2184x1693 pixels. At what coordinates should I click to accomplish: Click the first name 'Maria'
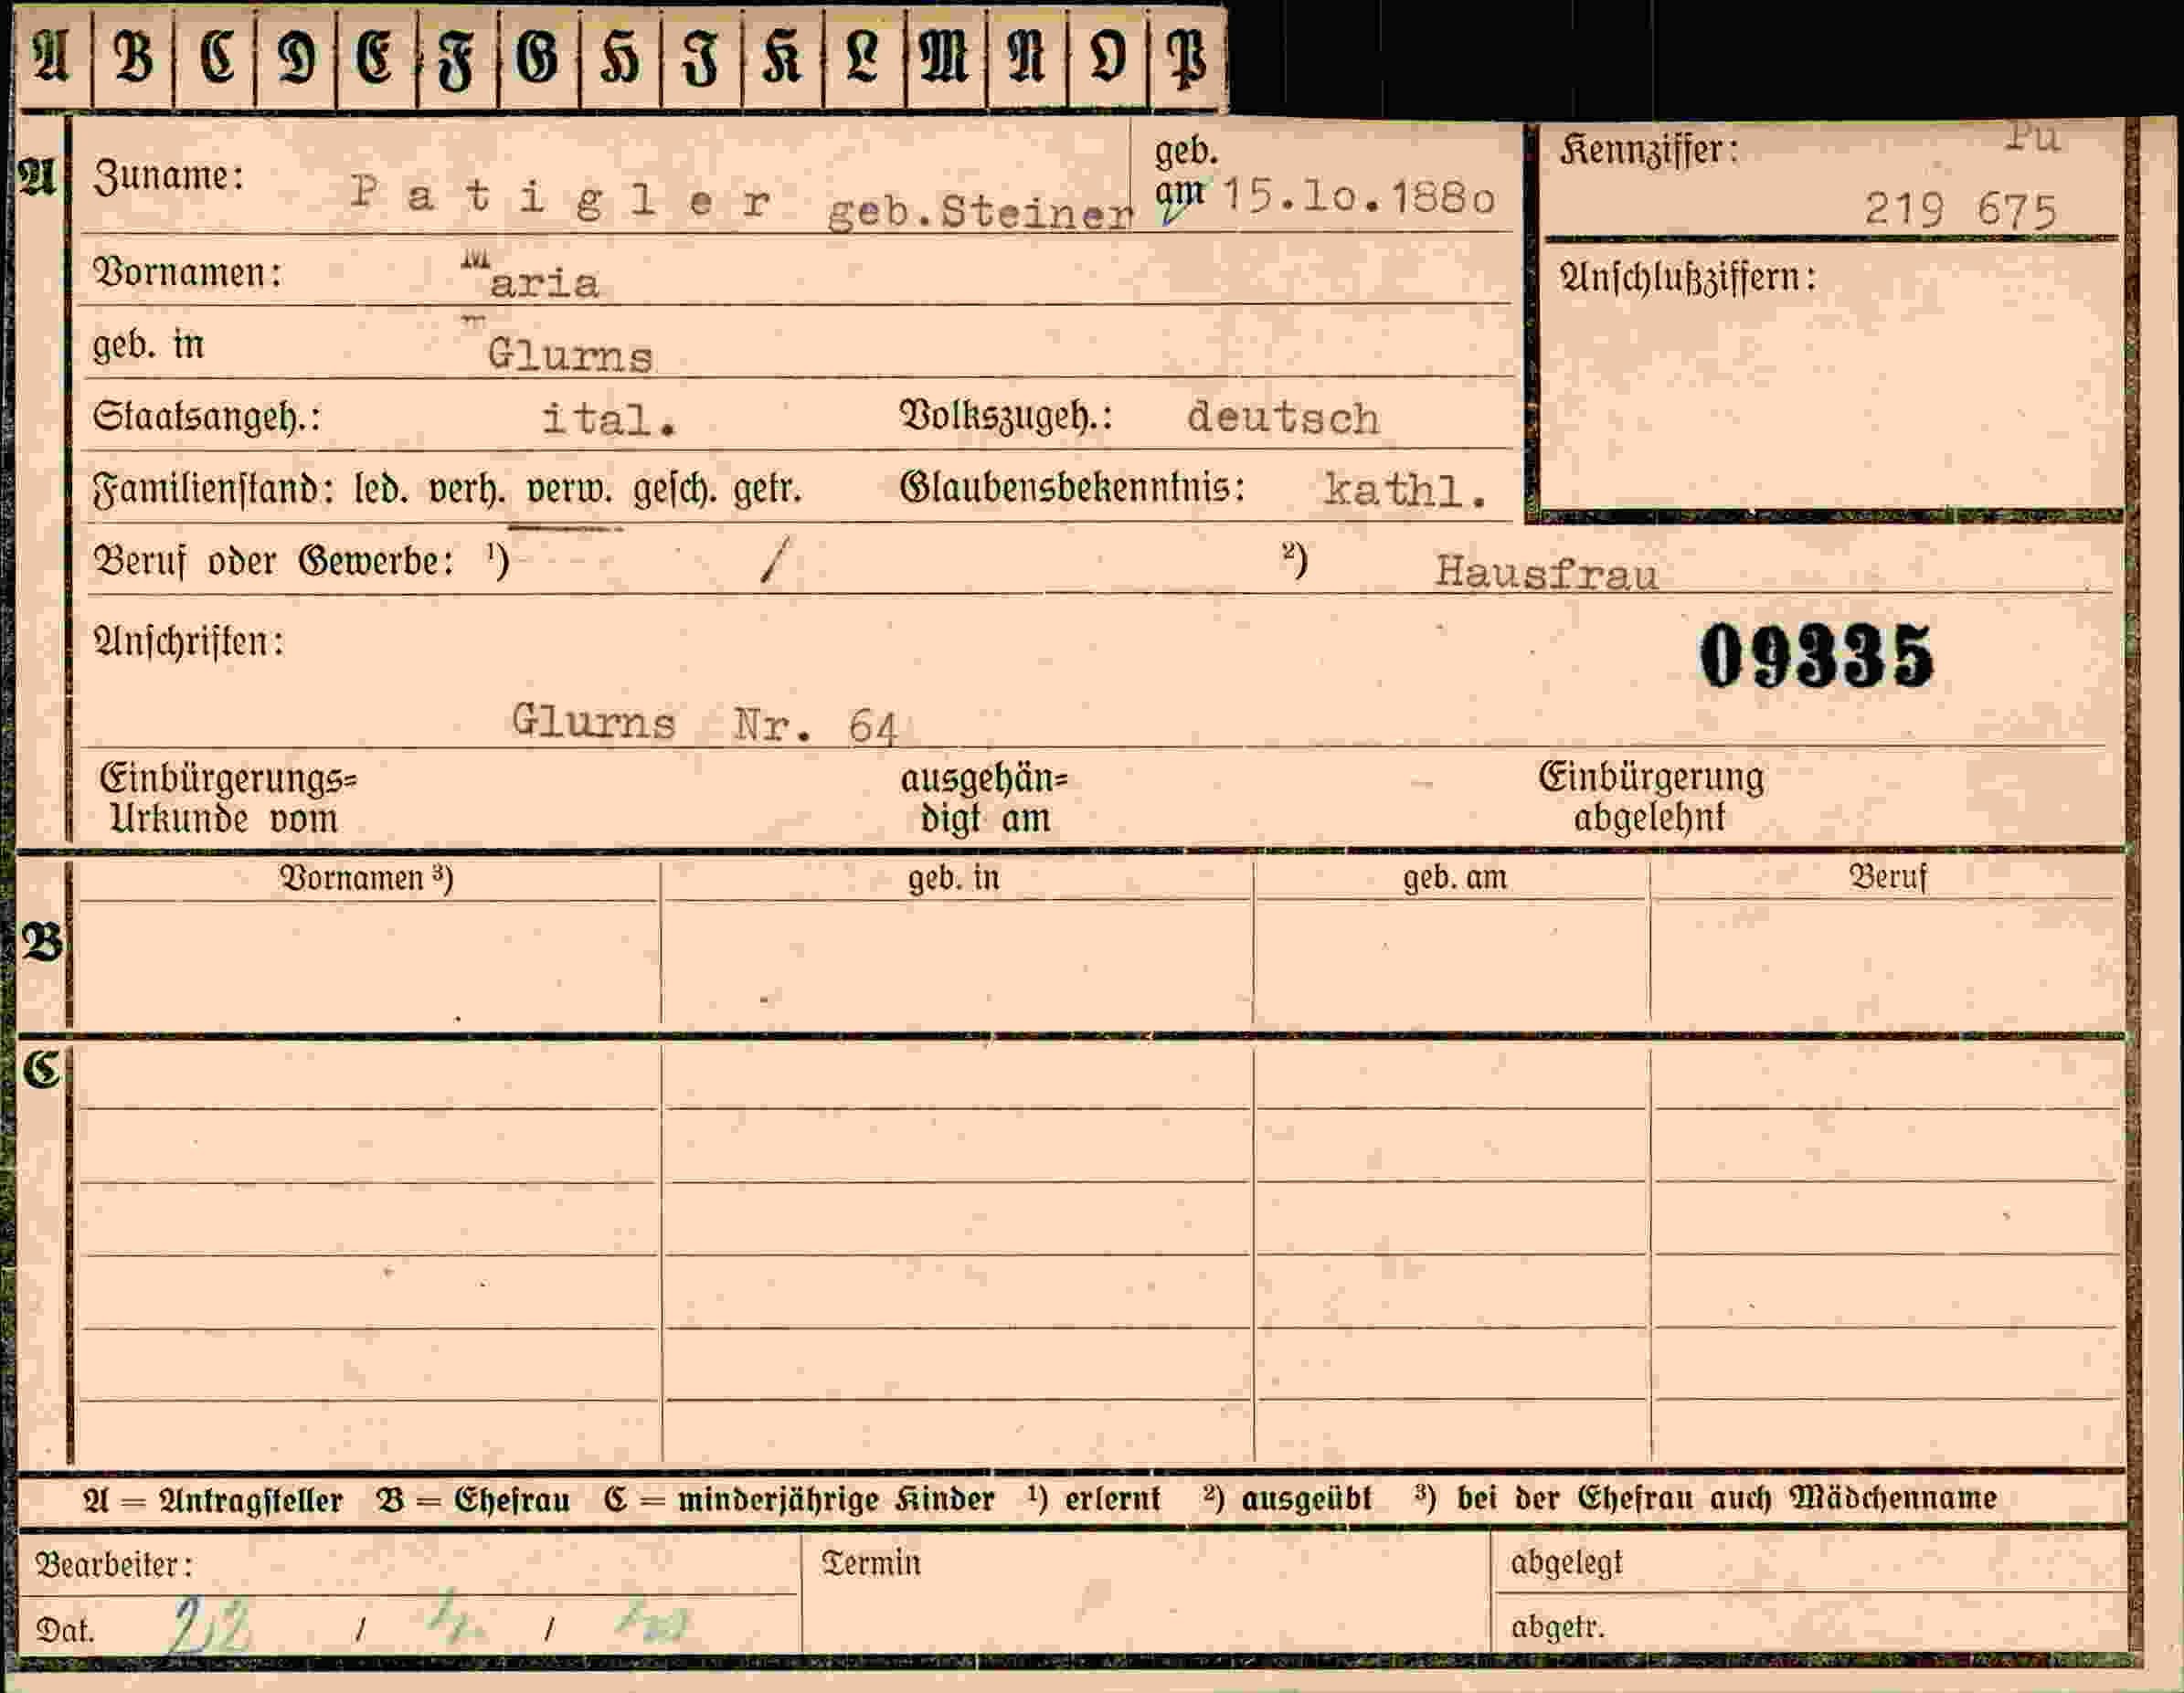coord(530,277)
